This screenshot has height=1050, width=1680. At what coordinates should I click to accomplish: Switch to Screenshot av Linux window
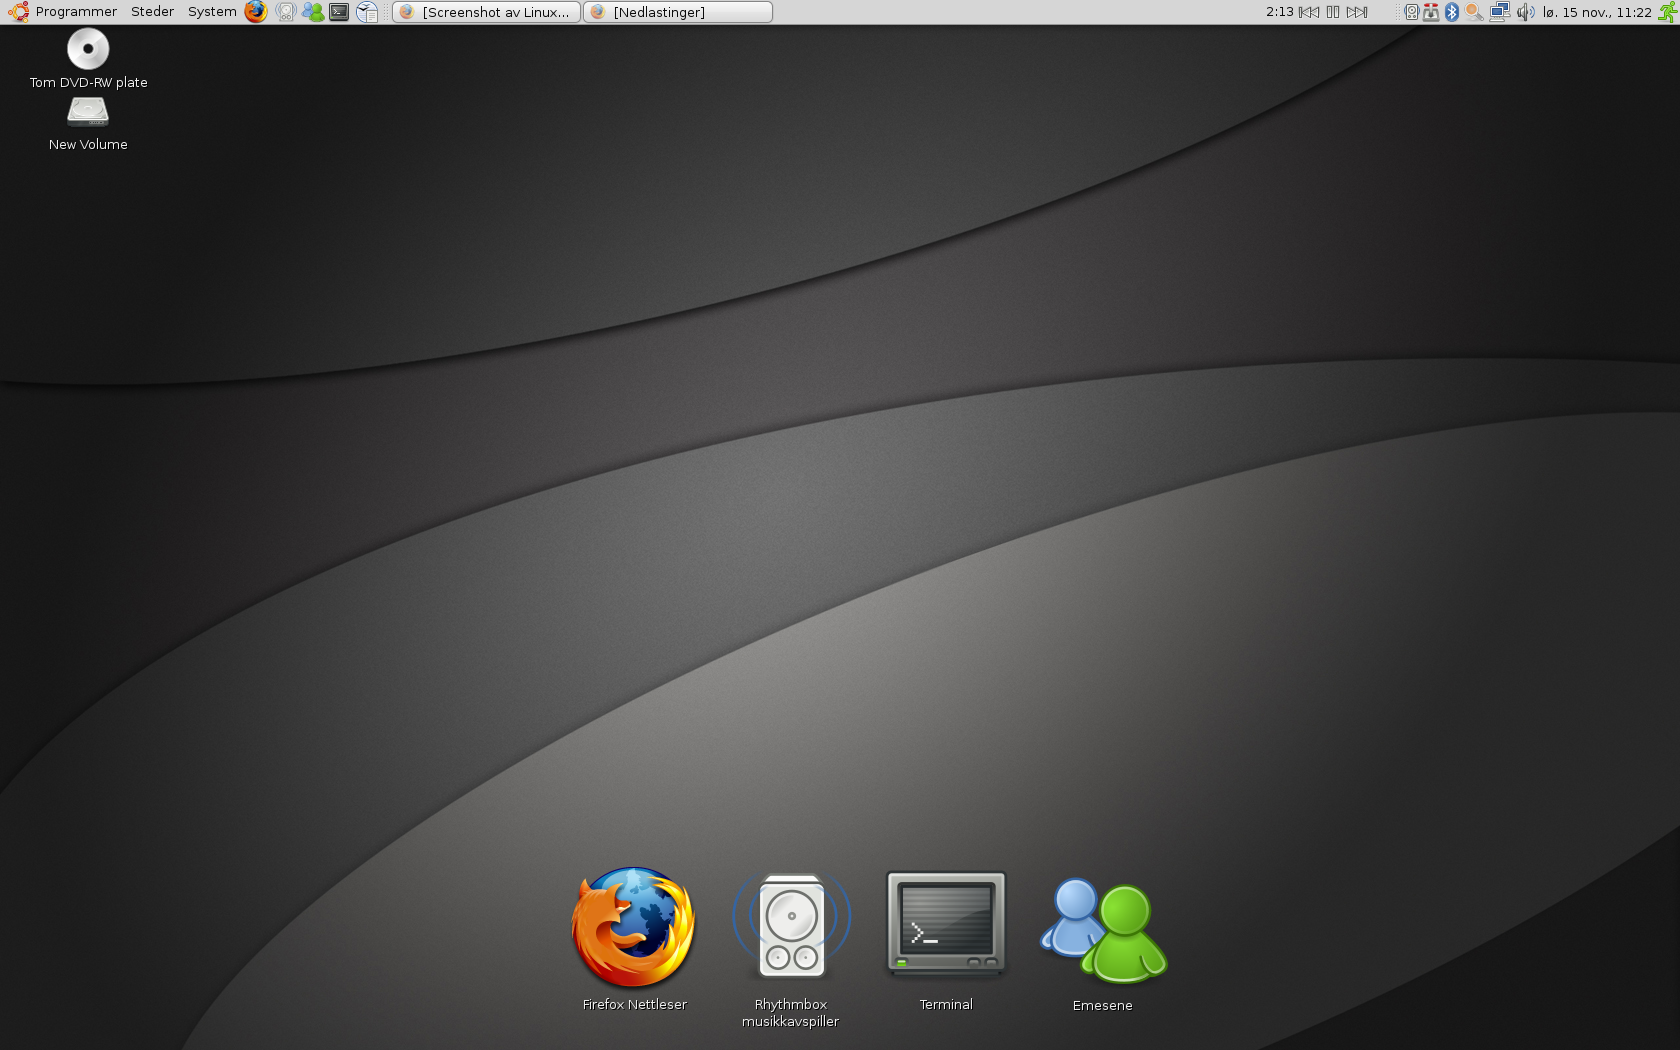(x=487, y=12)
